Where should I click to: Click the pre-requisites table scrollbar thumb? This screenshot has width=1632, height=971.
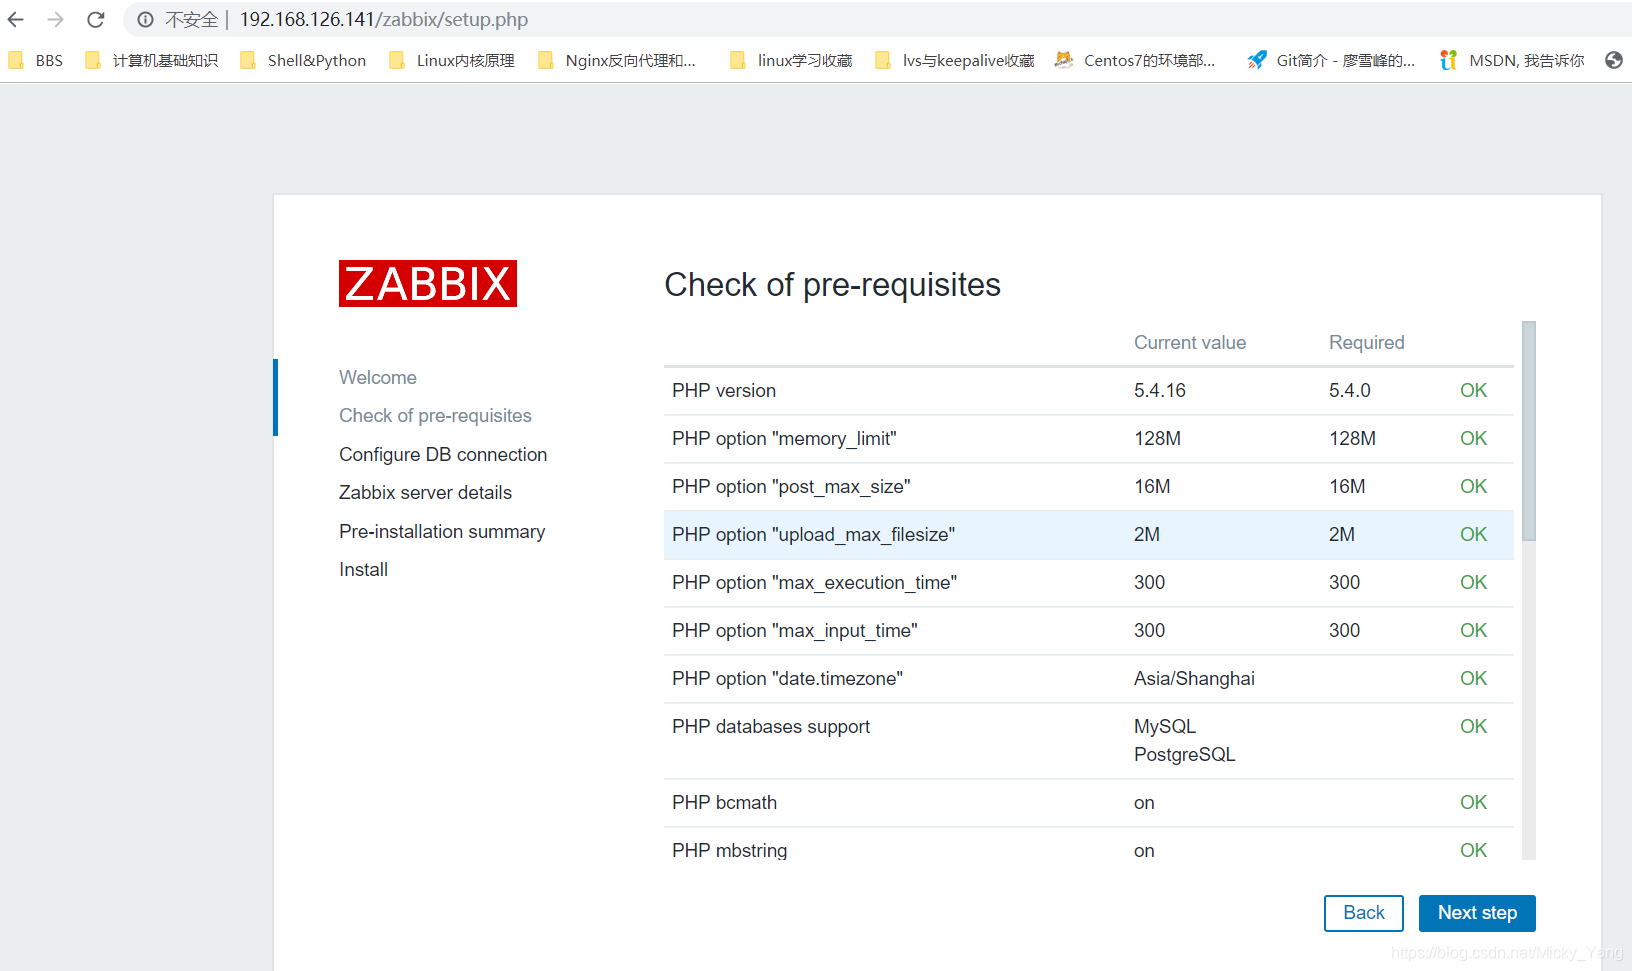pyautogui.click(x=1529, y=431)
